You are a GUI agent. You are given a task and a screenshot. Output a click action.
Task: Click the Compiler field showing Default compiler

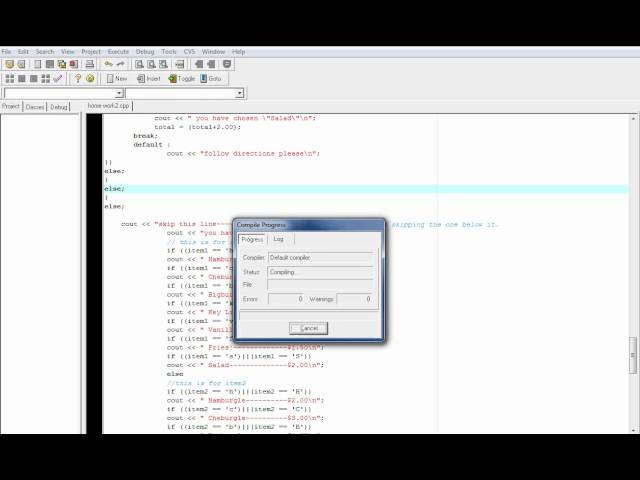click(x=321, y=258)
